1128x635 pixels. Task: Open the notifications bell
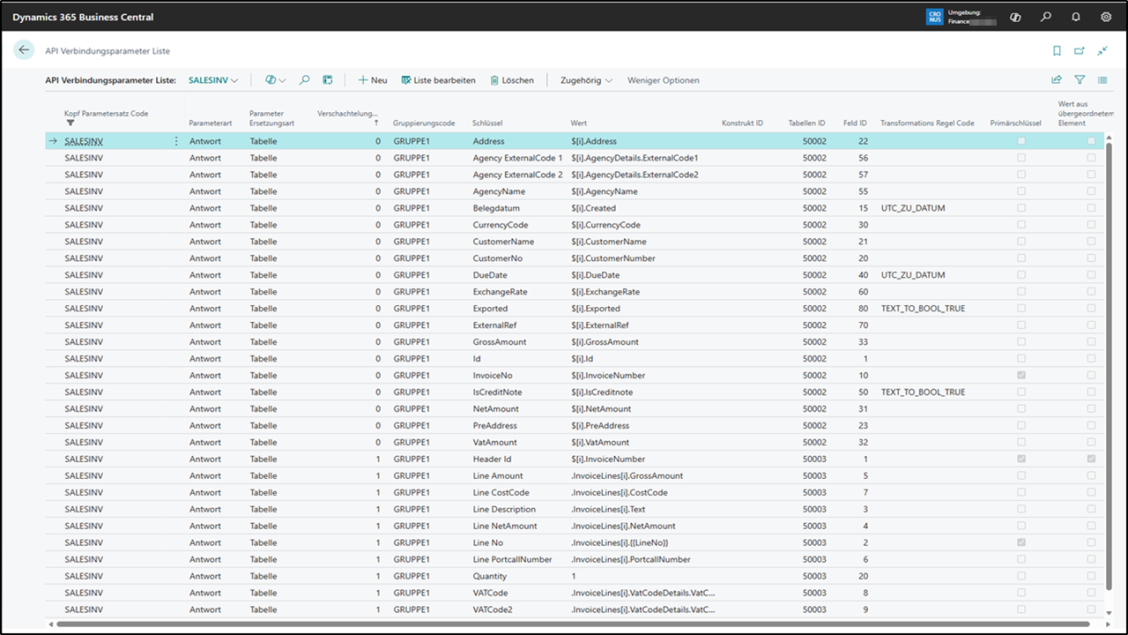coord(1075,17)
